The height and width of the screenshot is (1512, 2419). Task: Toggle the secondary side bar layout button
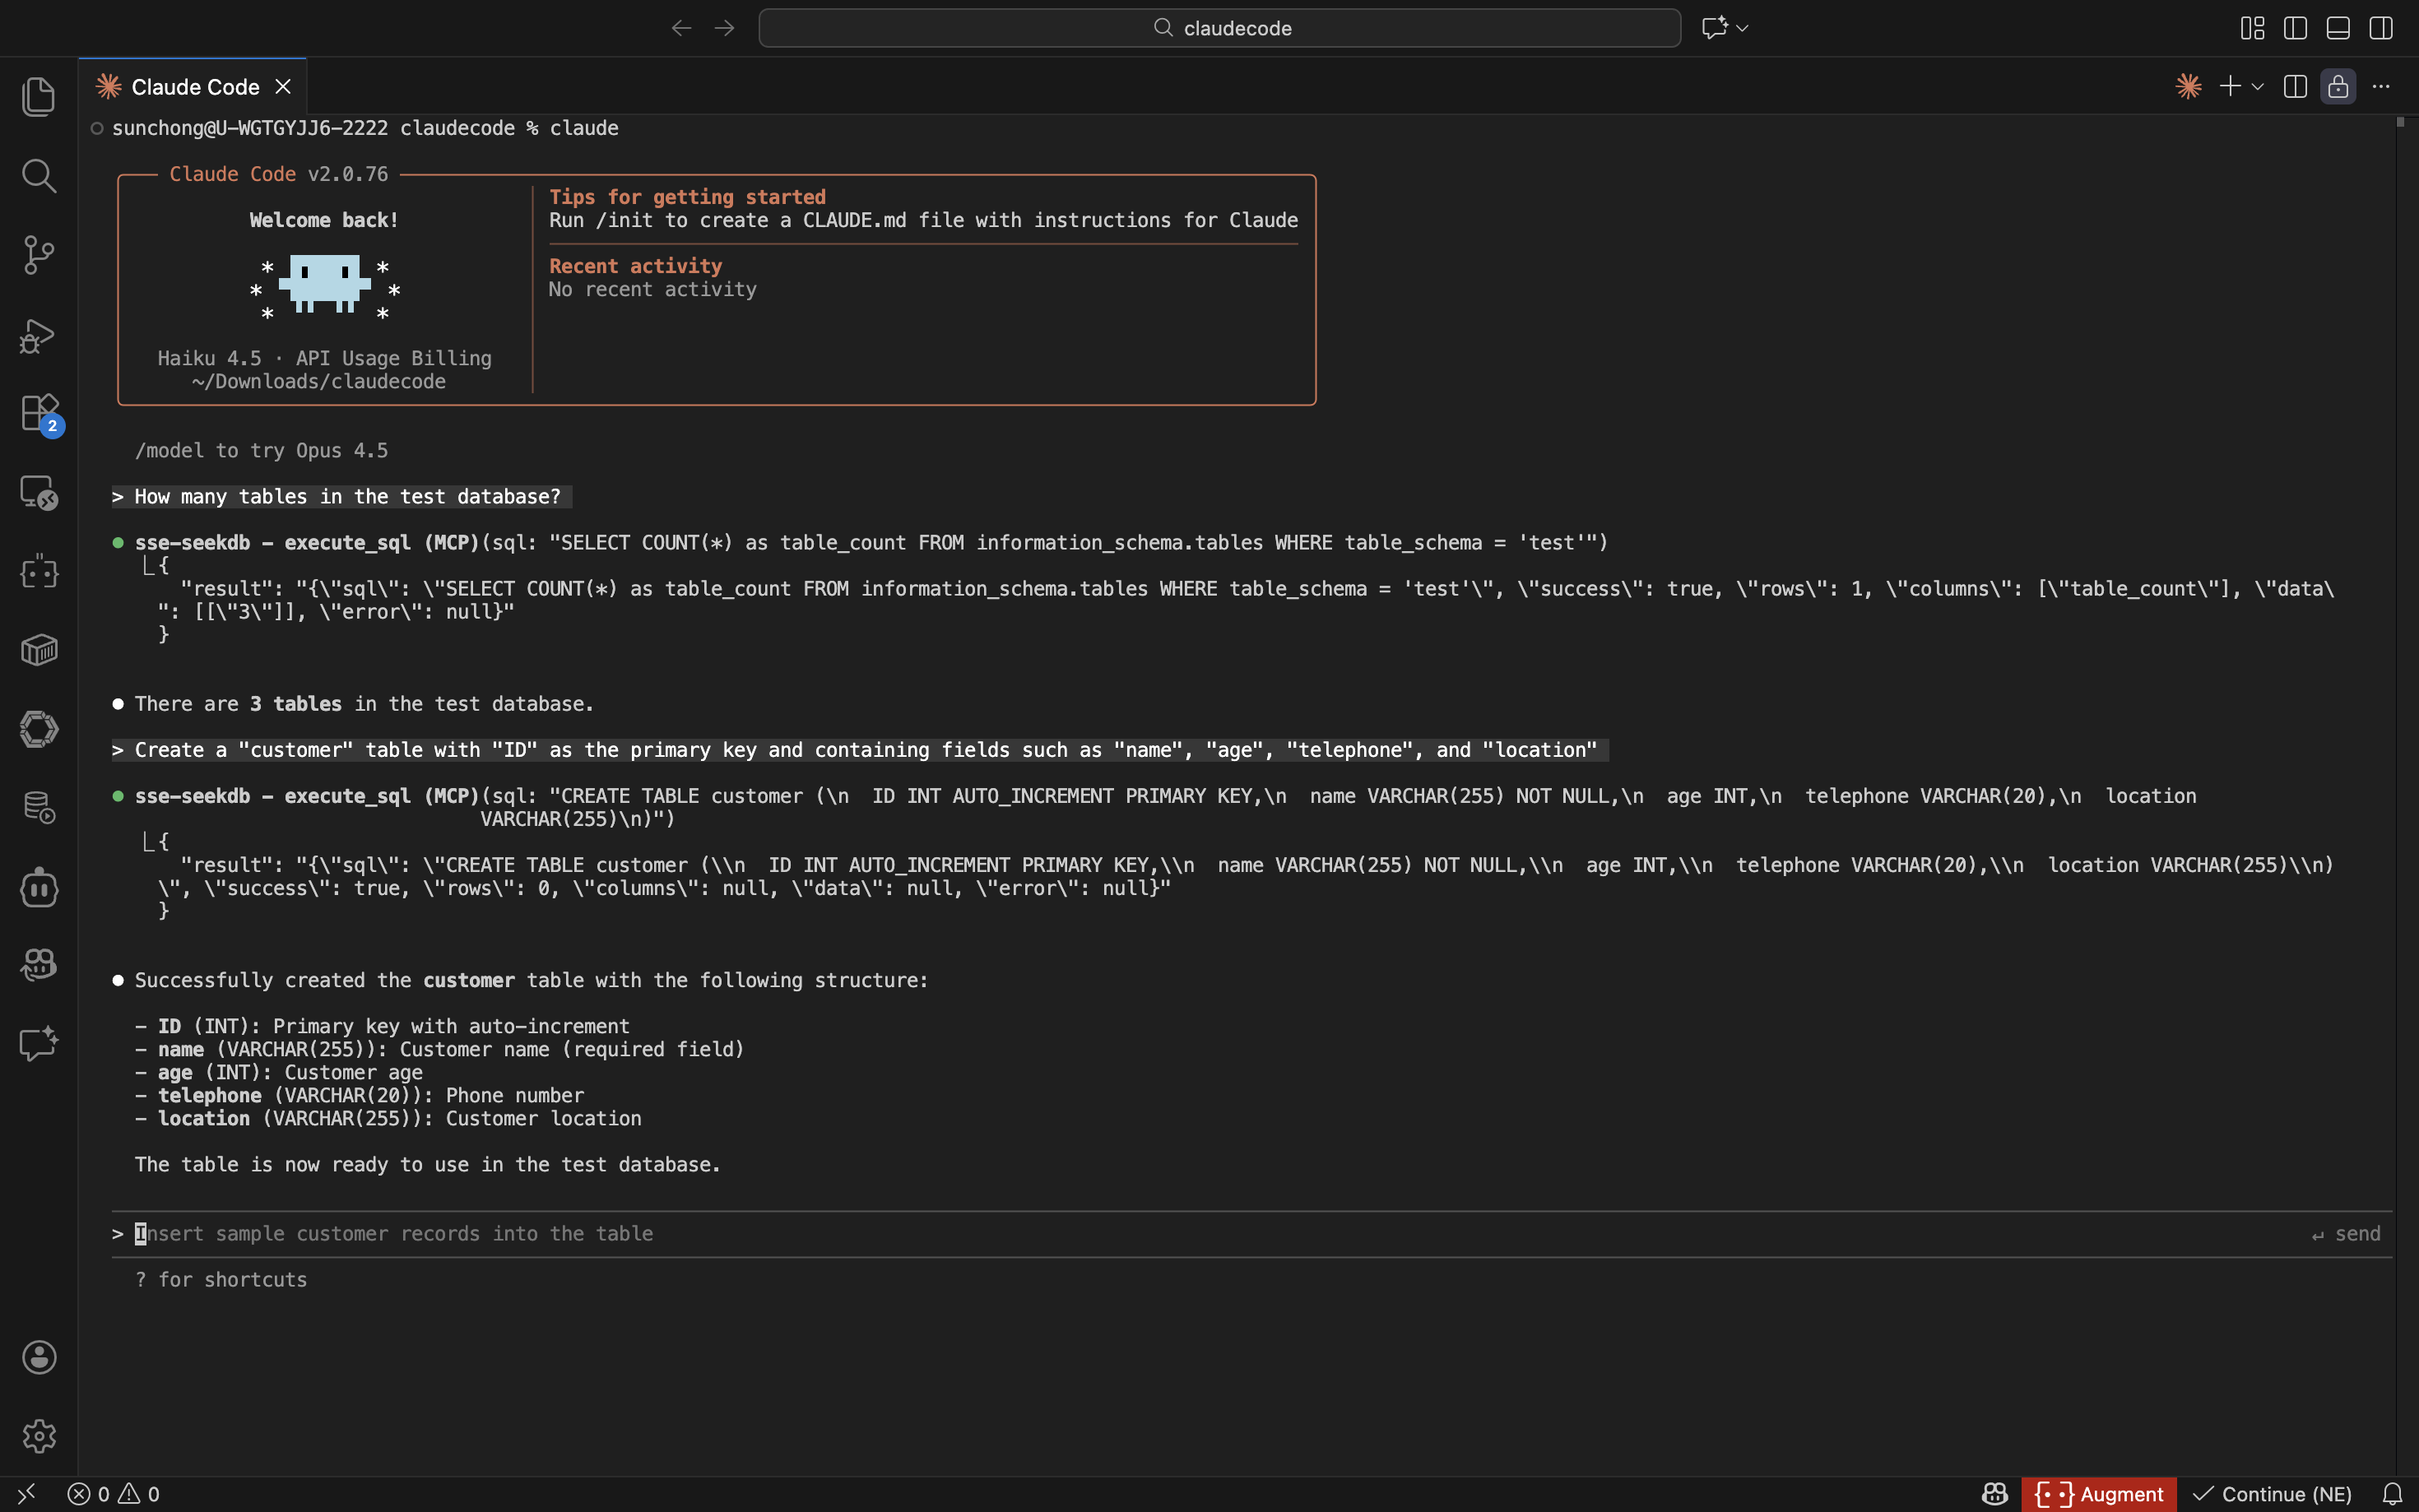point(2381,28)
